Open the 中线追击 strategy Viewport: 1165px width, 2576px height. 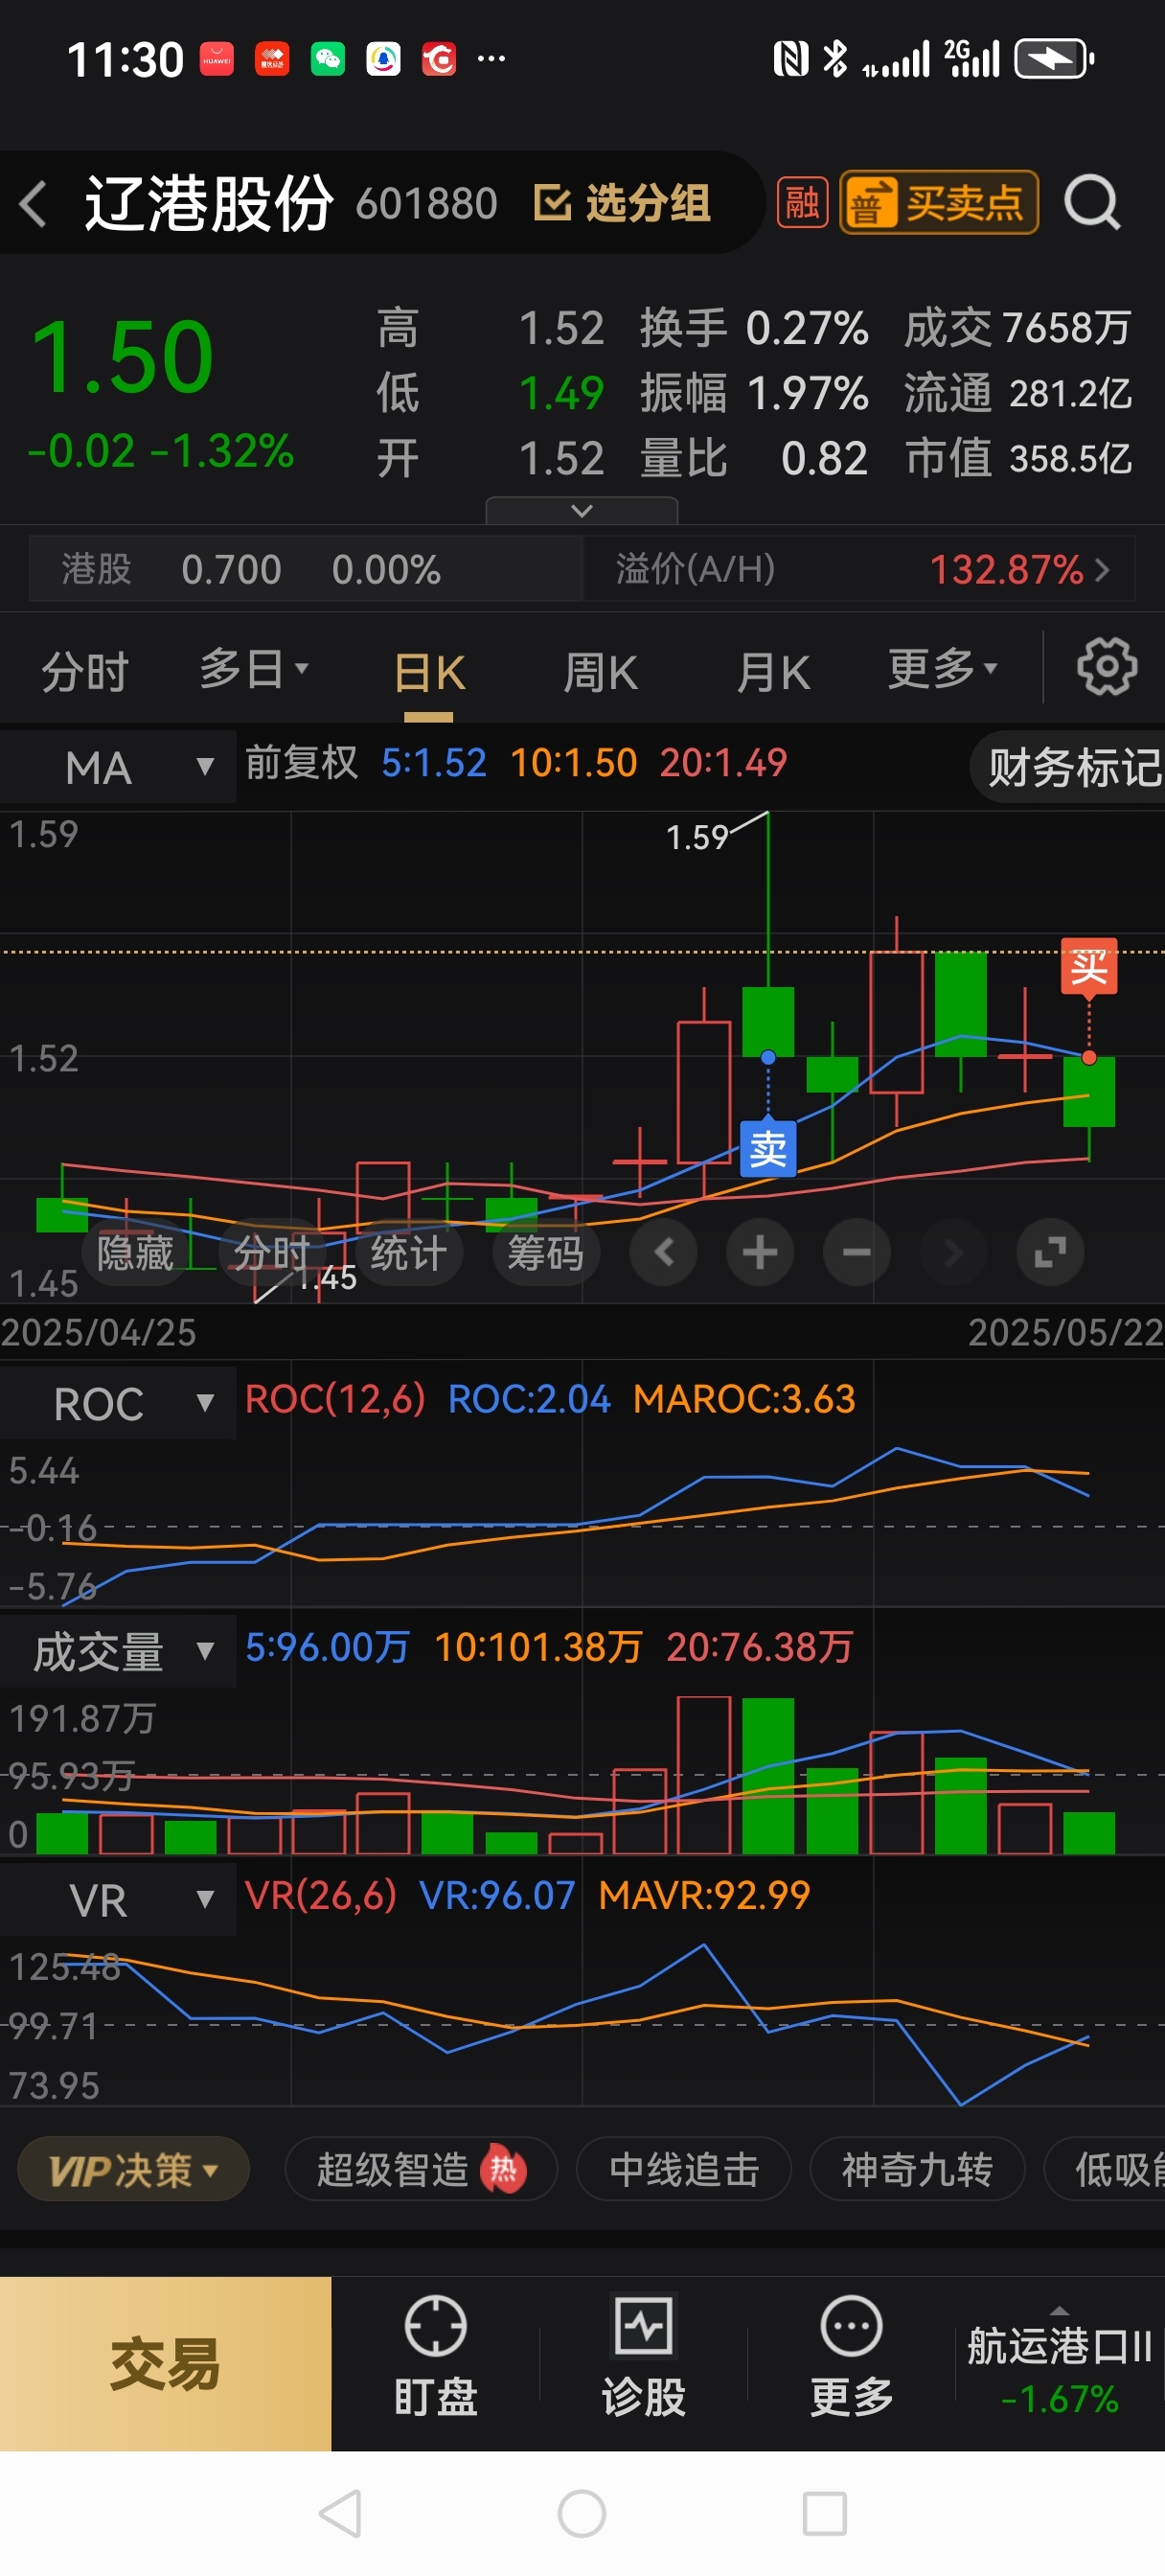[x=684, y=2169]
